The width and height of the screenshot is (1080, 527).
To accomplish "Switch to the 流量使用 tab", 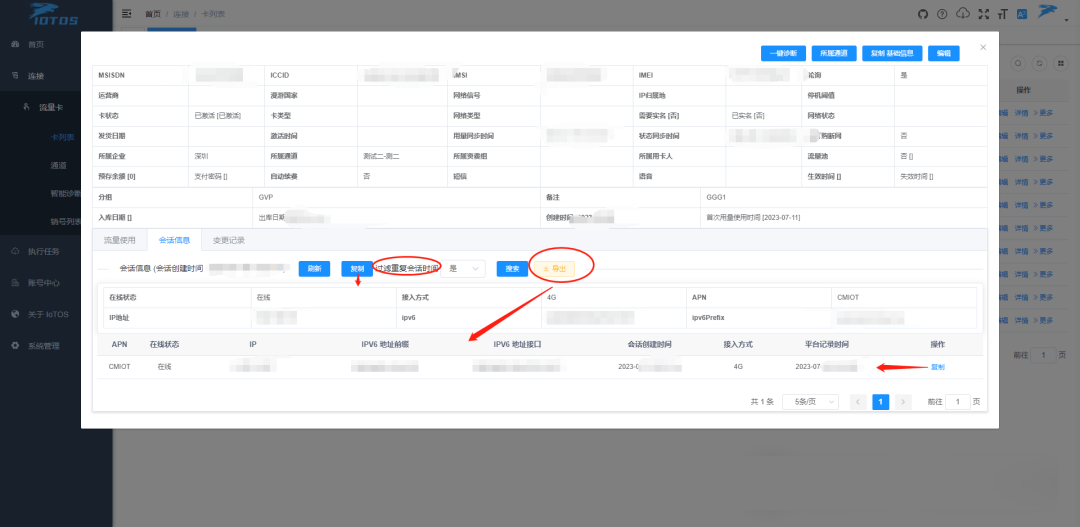I will 120,240.
